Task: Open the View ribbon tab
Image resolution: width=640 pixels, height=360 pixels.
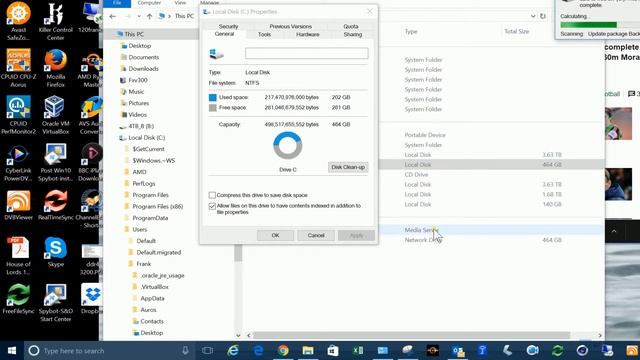Action: pyautogui.click(x=180, y=3)
